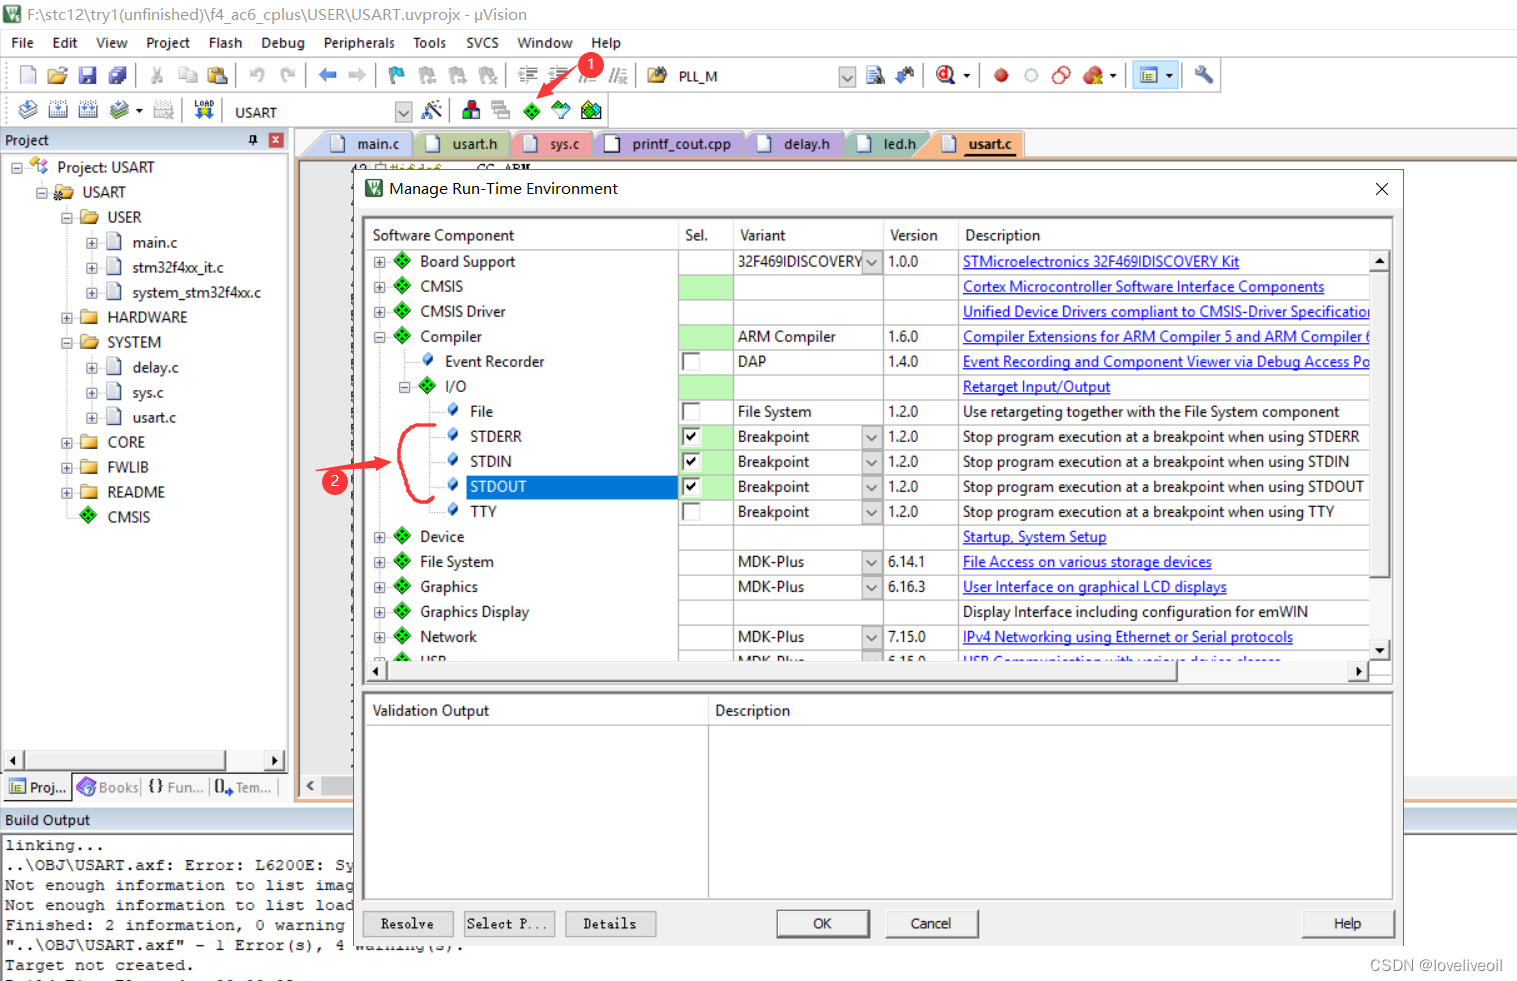Start debug session with magnifier 'd' icon
This screenshot has height=981, width=1517.
click(x=945, y=75)
